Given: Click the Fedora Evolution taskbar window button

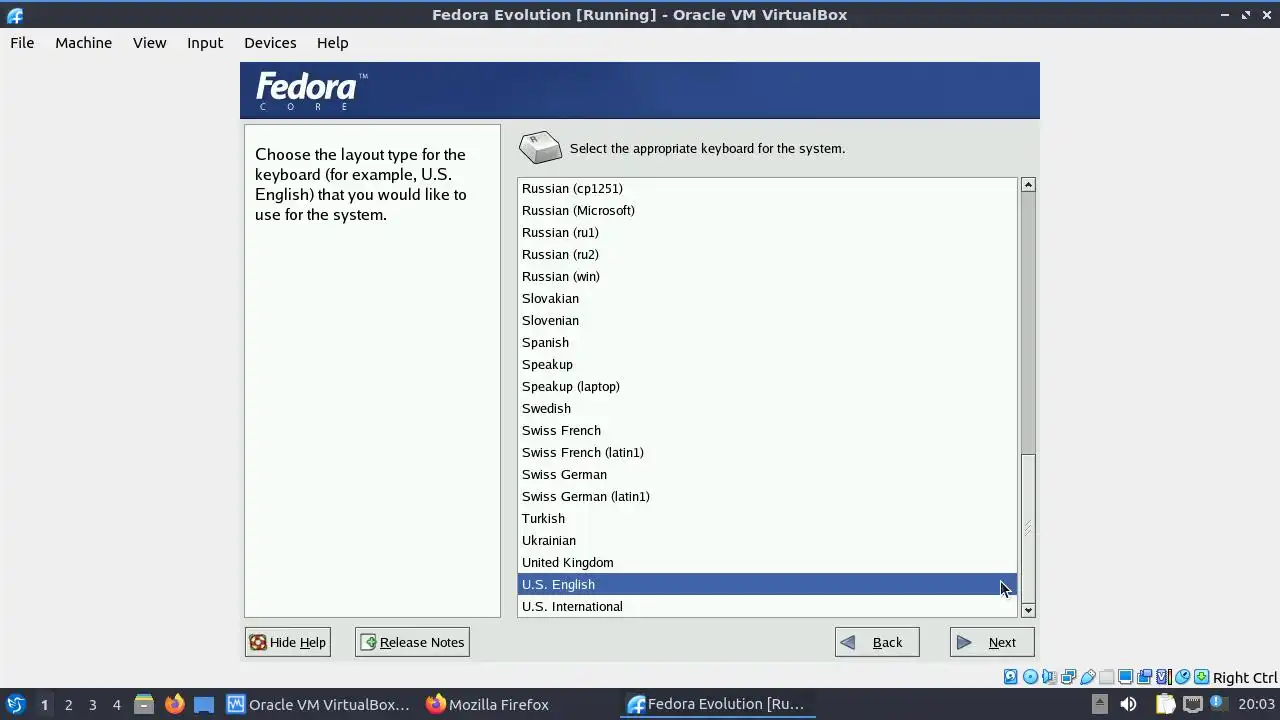Looking at the screenshot, I should click(716, 704).
